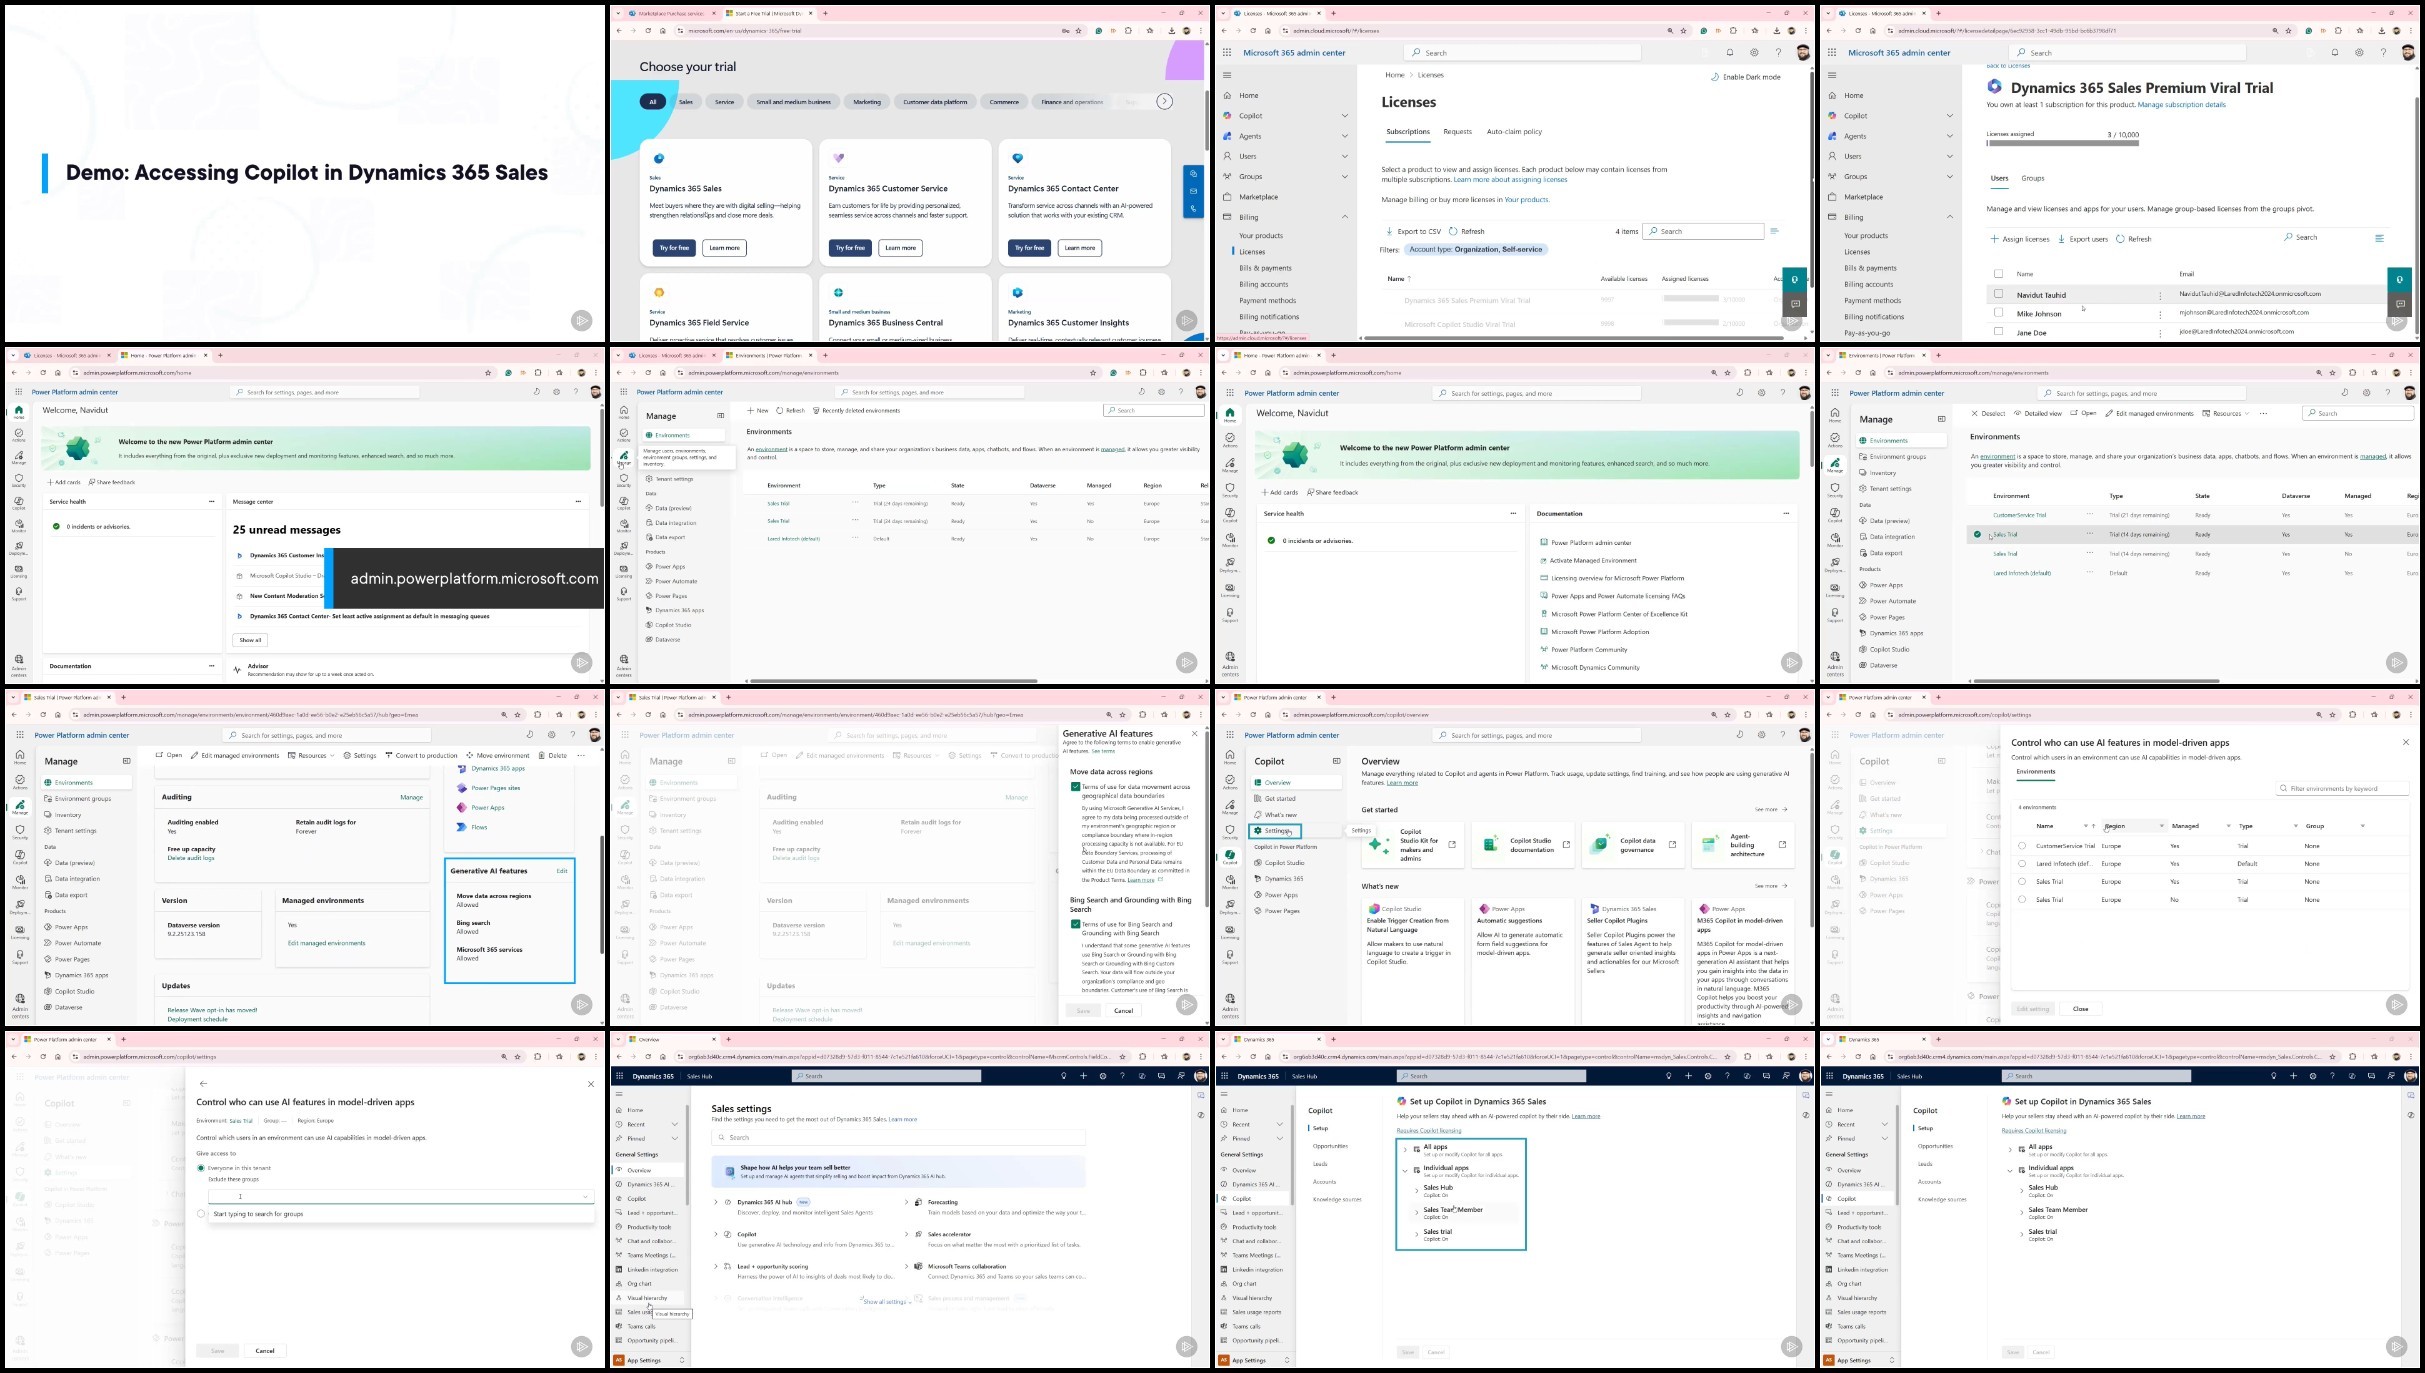The width and height of the screenshot is (2425, 1373).
Task: Expand the Forecasting section on Sales settings
Action: tap(906, 1202)
